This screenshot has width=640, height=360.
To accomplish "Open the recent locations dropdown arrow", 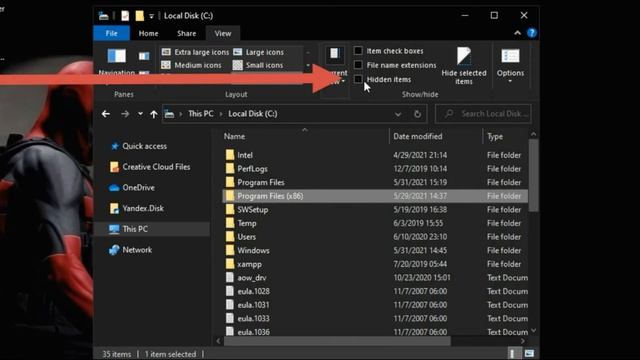I will (140, 114).
